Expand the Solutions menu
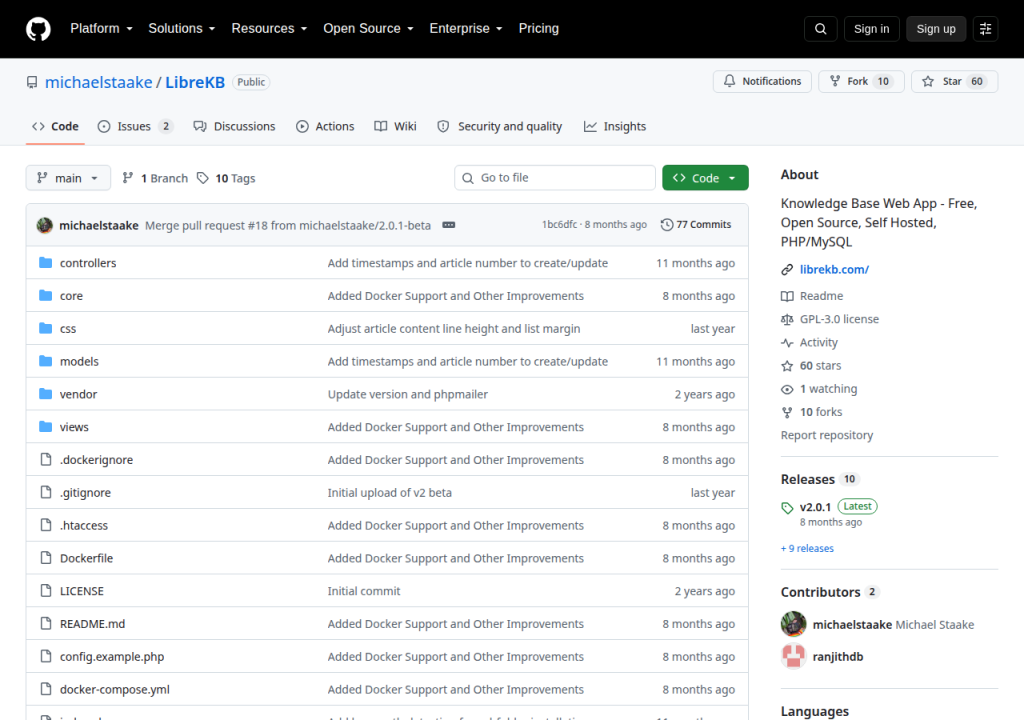This screenshot has height=720, width=1024. click(x=182, y=29)
